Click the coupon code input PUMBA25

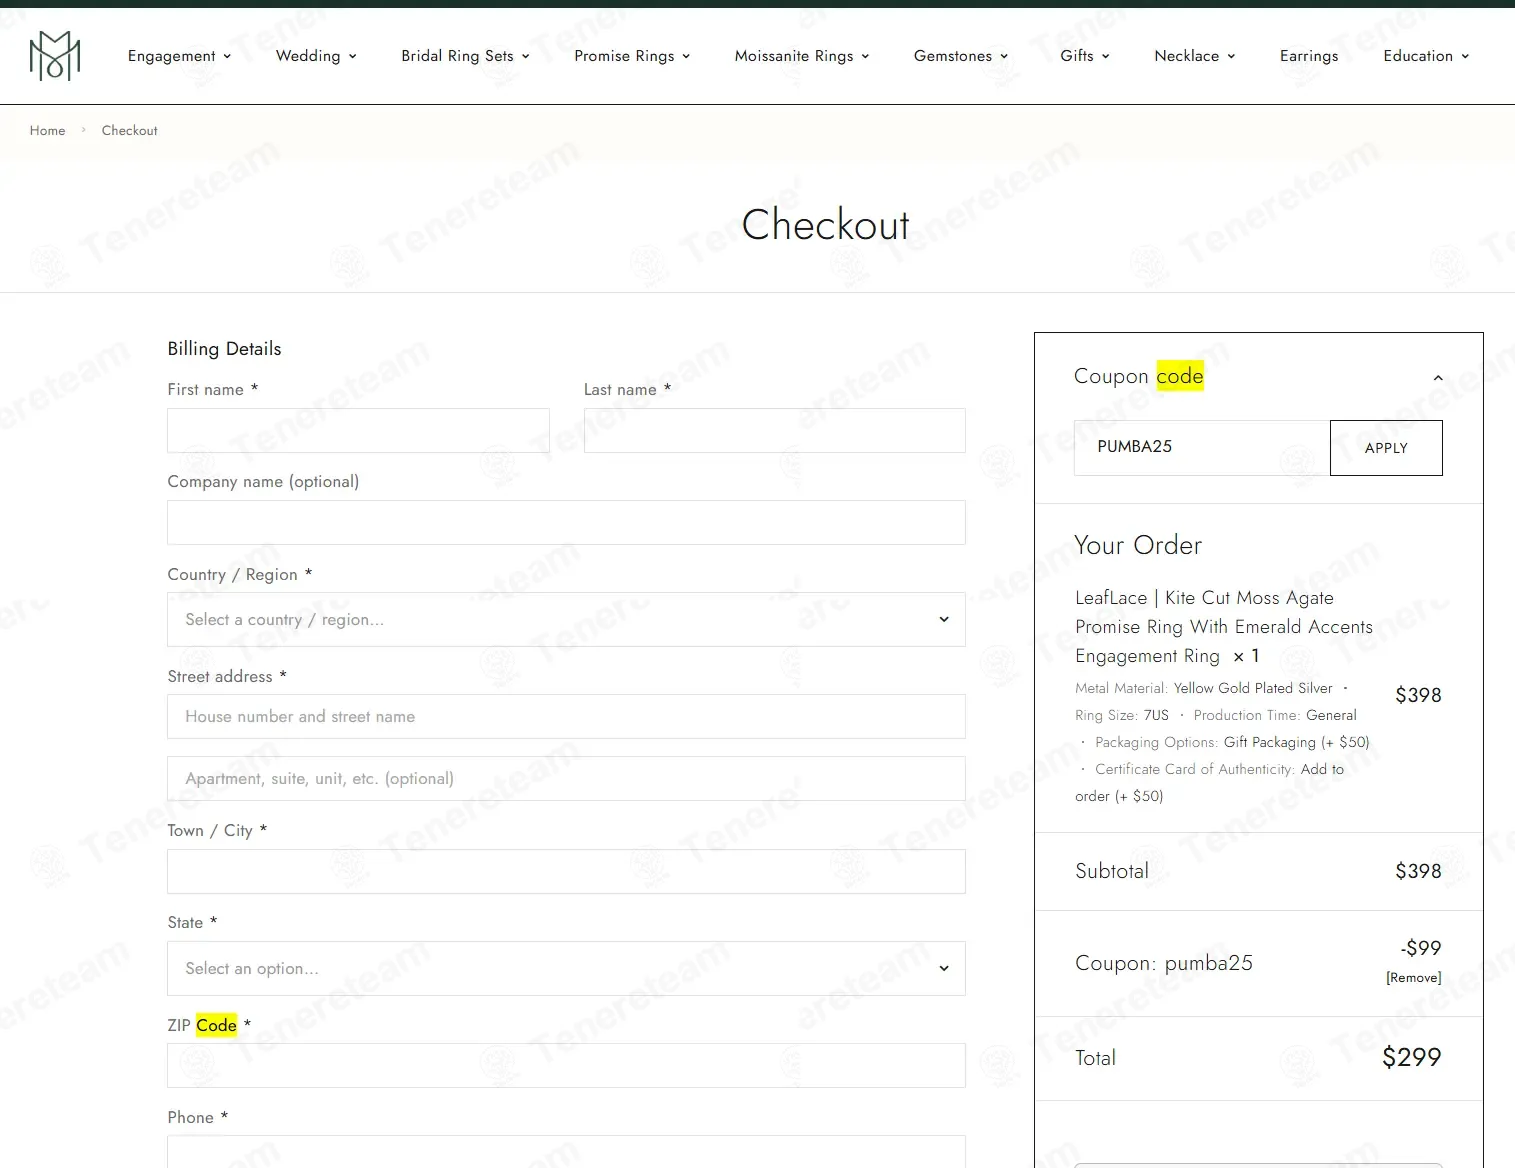[1202, 447]
